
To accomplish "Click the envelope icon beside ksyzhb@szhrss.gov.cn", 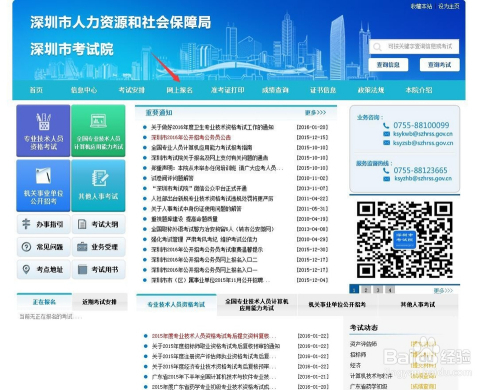I will click(x=386, y=179).
